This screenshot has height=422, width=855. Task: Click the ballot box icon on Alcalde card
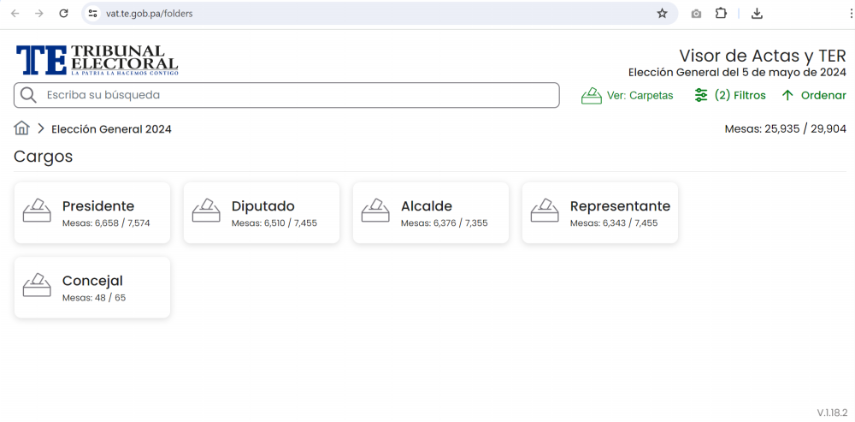[x=376, y=211]
